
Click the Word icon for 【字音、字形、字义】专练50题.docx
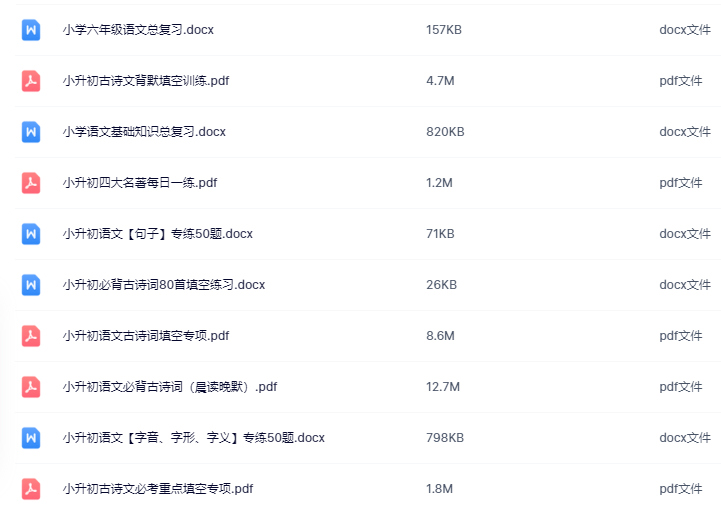tap(31, 438)
